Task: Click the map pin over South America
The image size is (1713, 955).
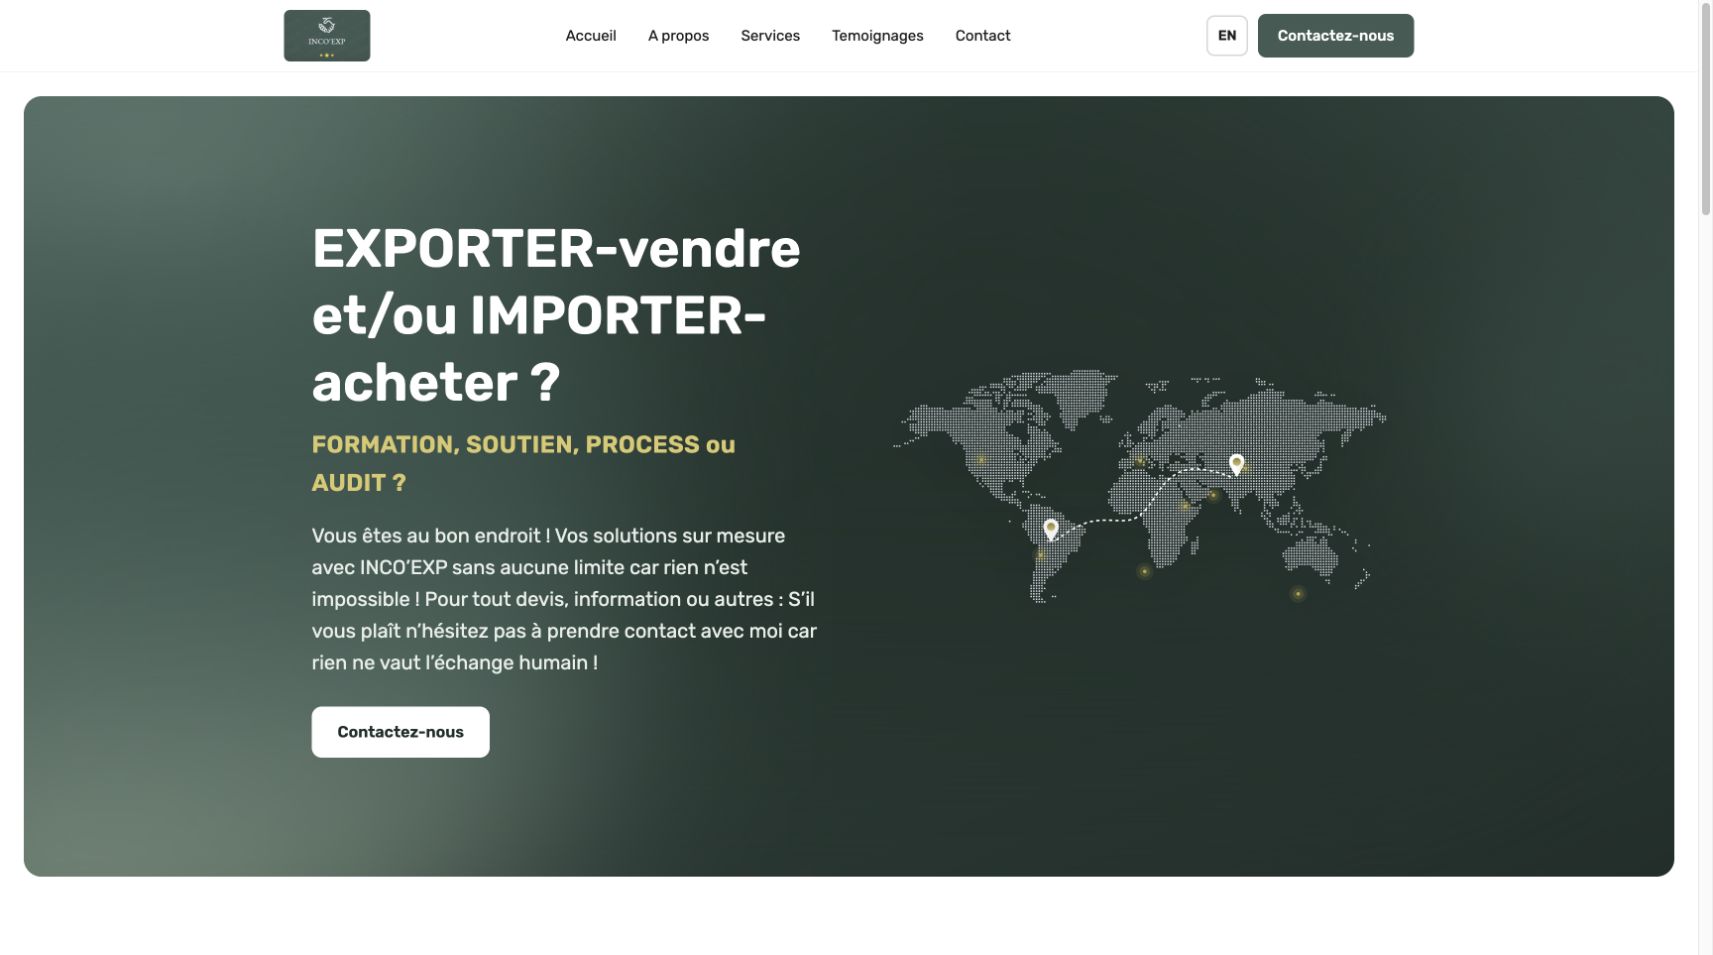Action: tap(1050, 529)
